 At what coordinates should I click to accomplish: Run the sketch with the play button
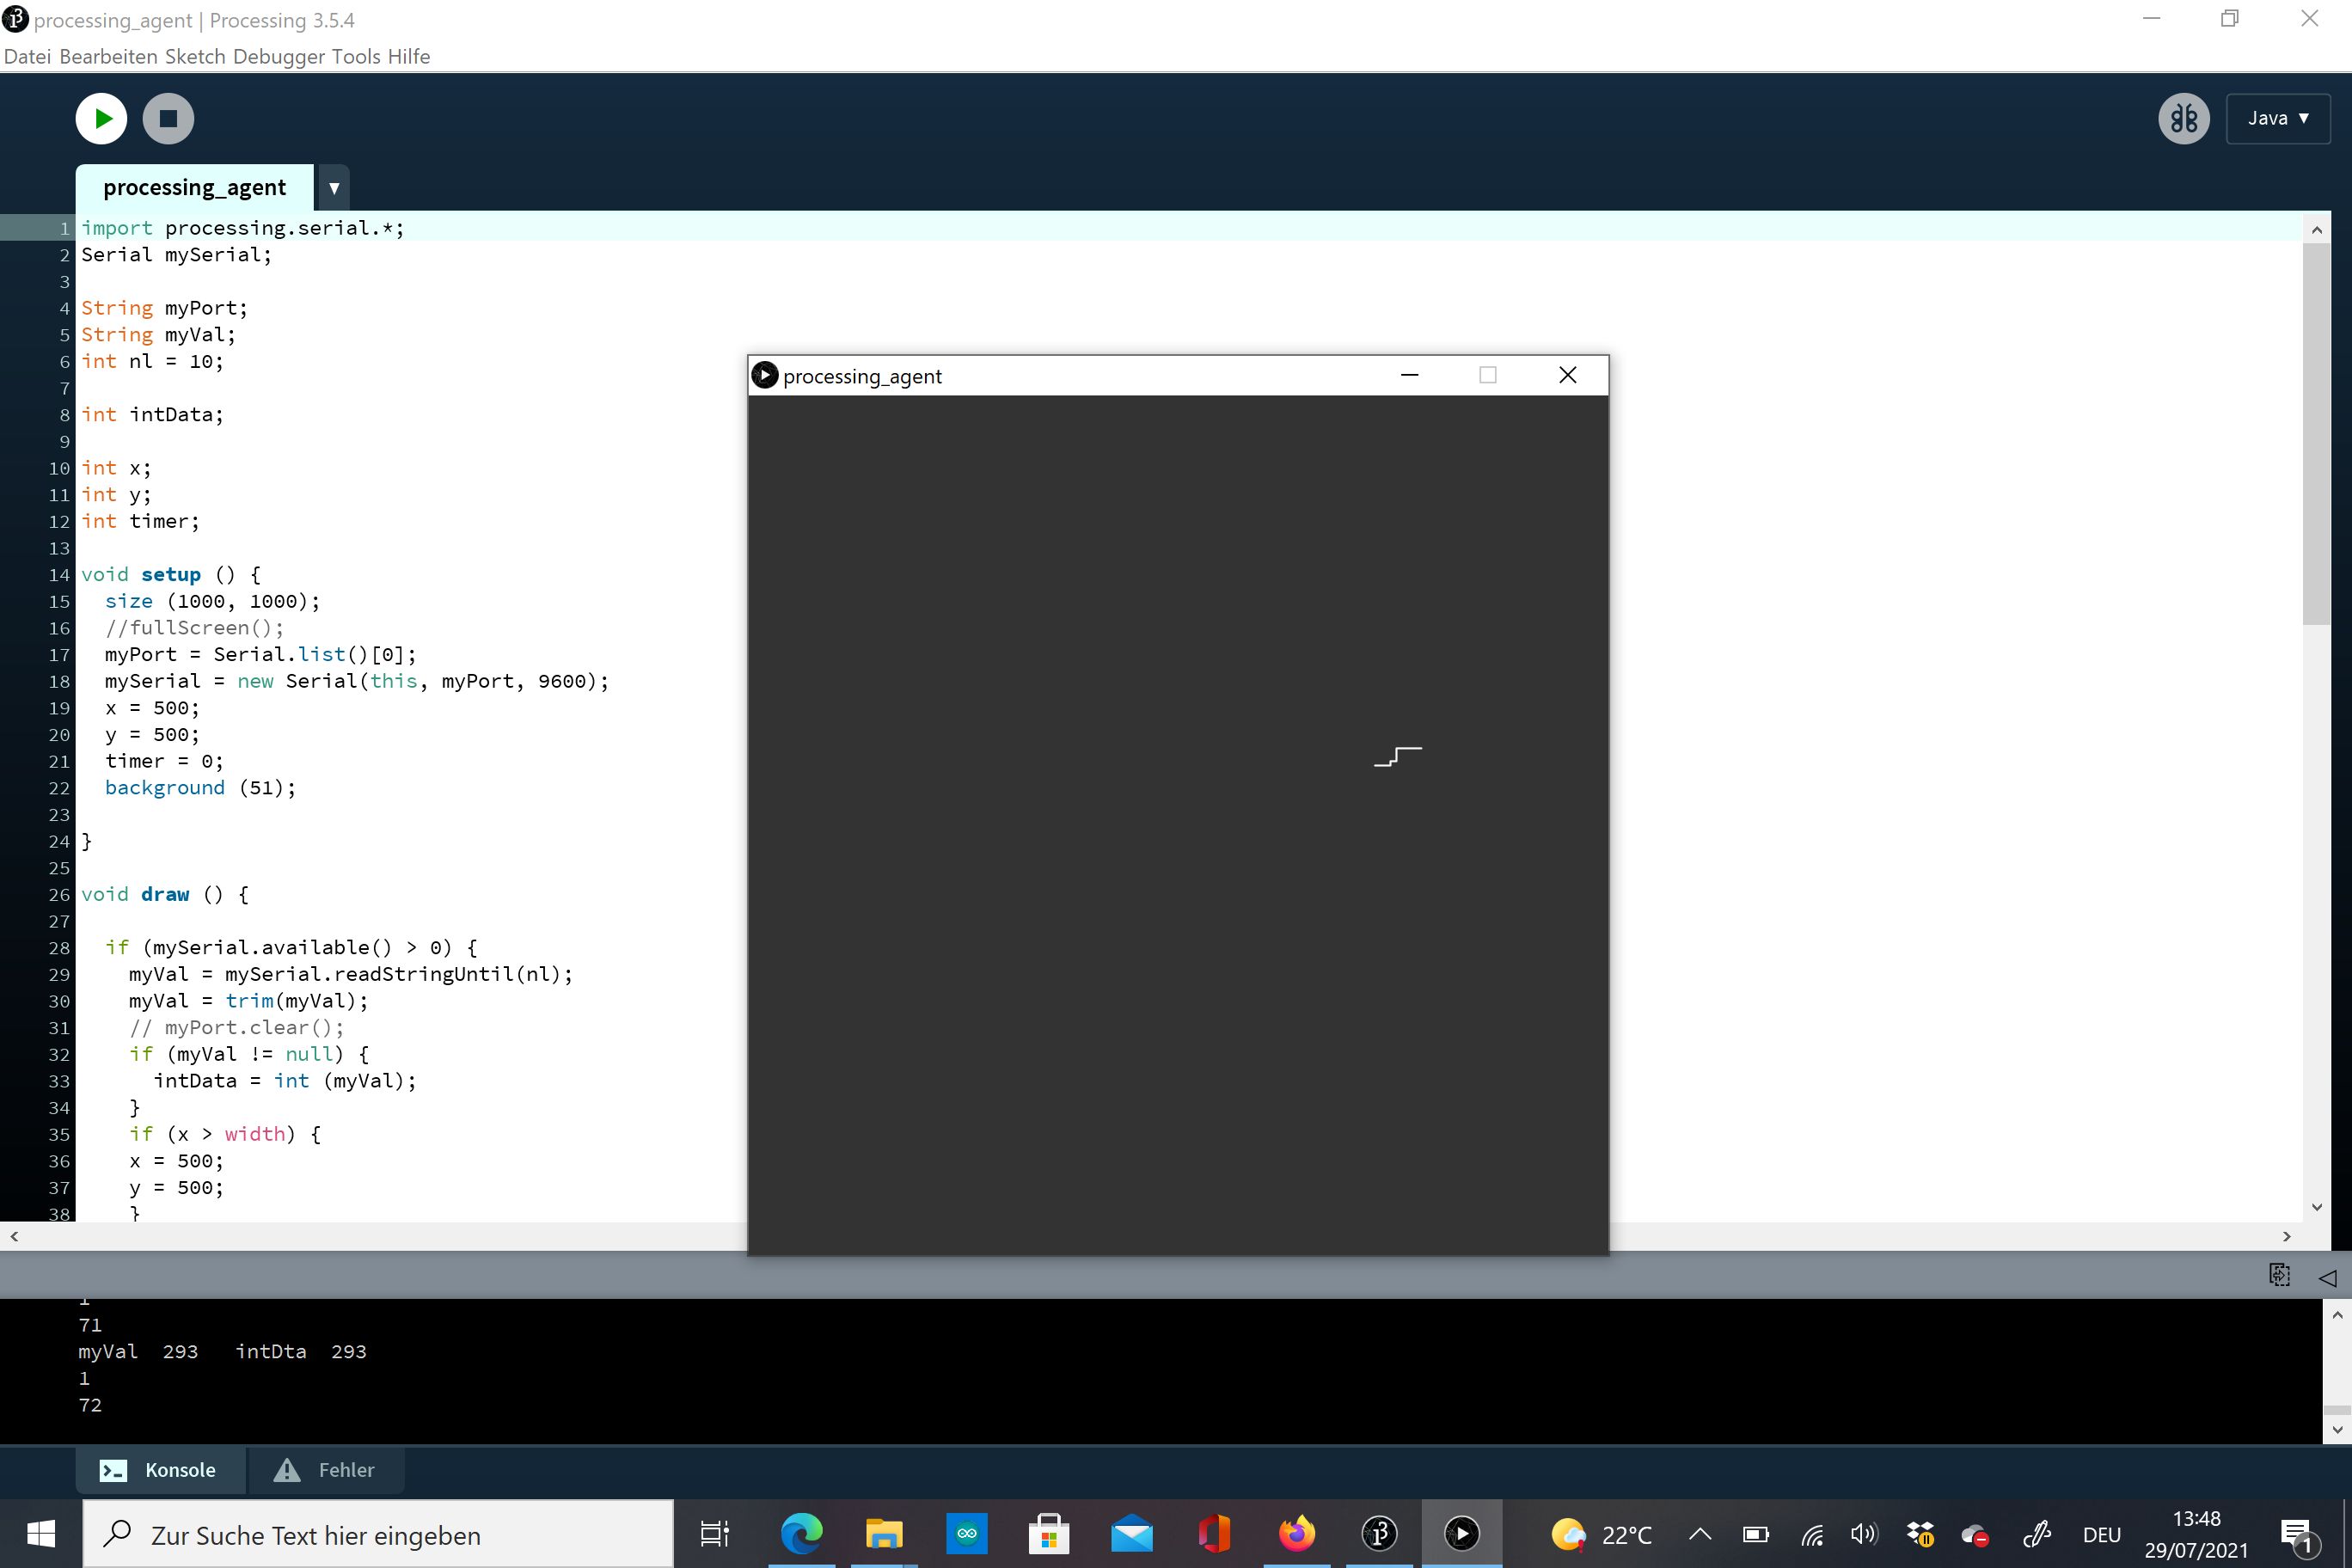(101, 118)
